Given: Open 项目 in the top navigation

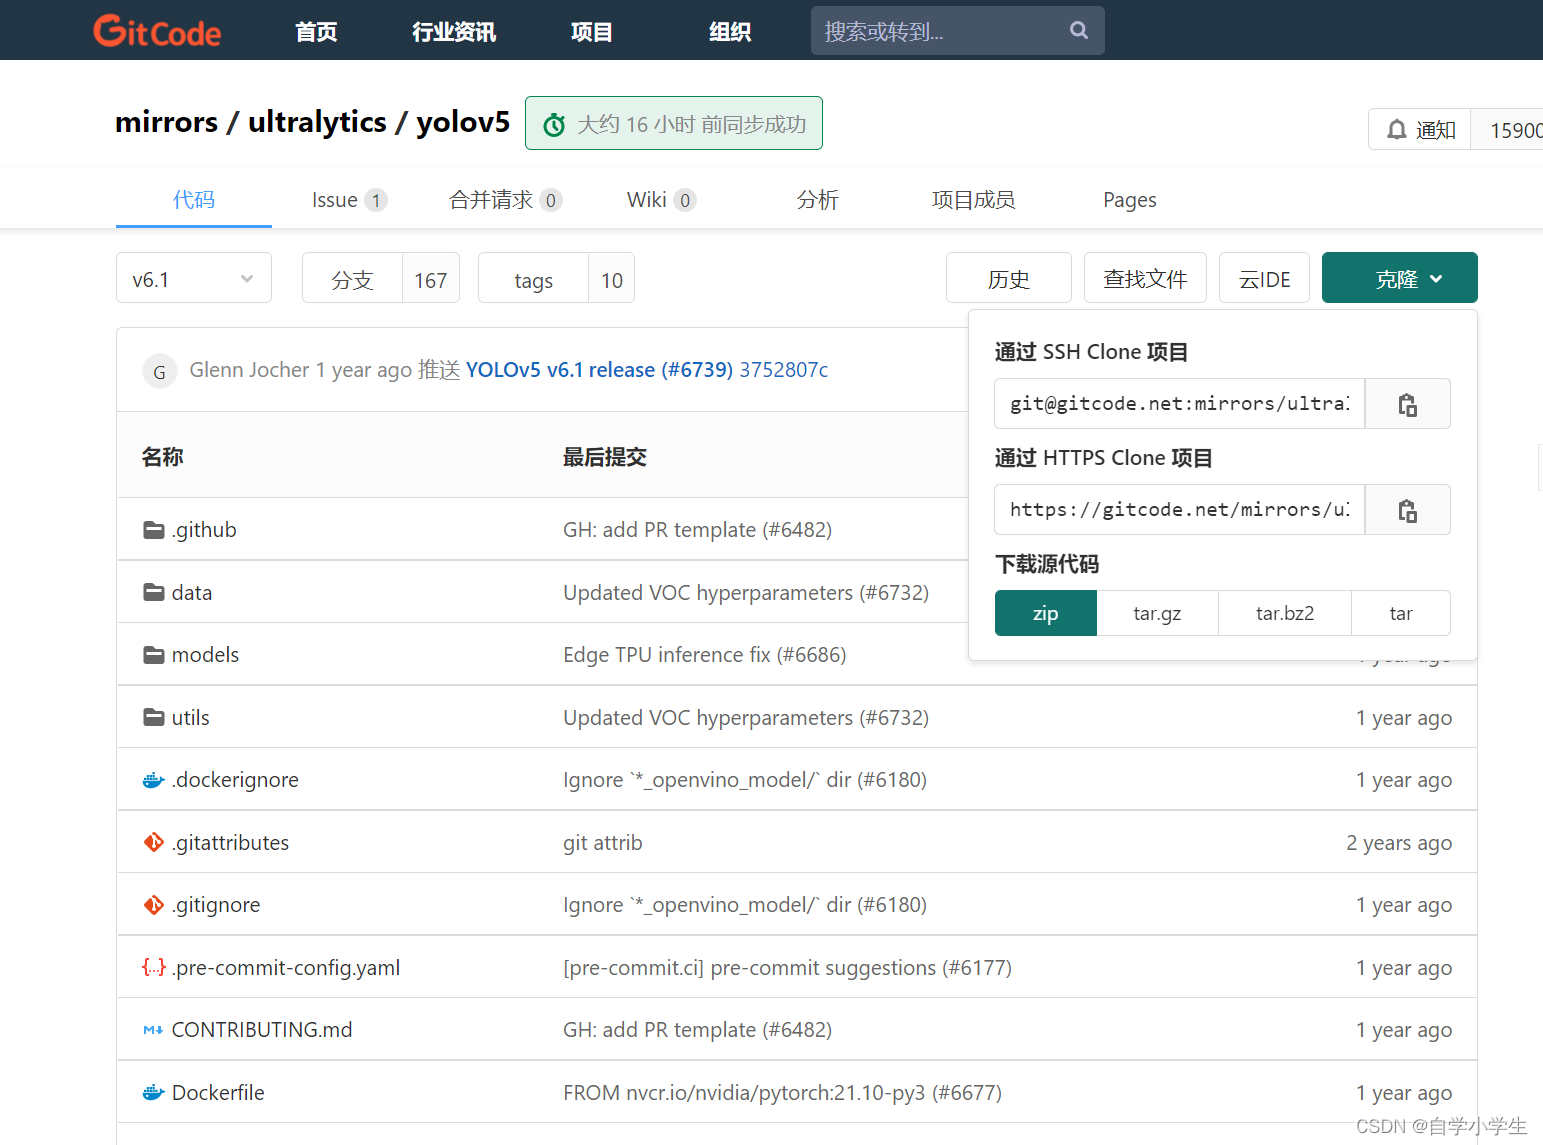Looking at the screenshot, I should tap(592, 32).
